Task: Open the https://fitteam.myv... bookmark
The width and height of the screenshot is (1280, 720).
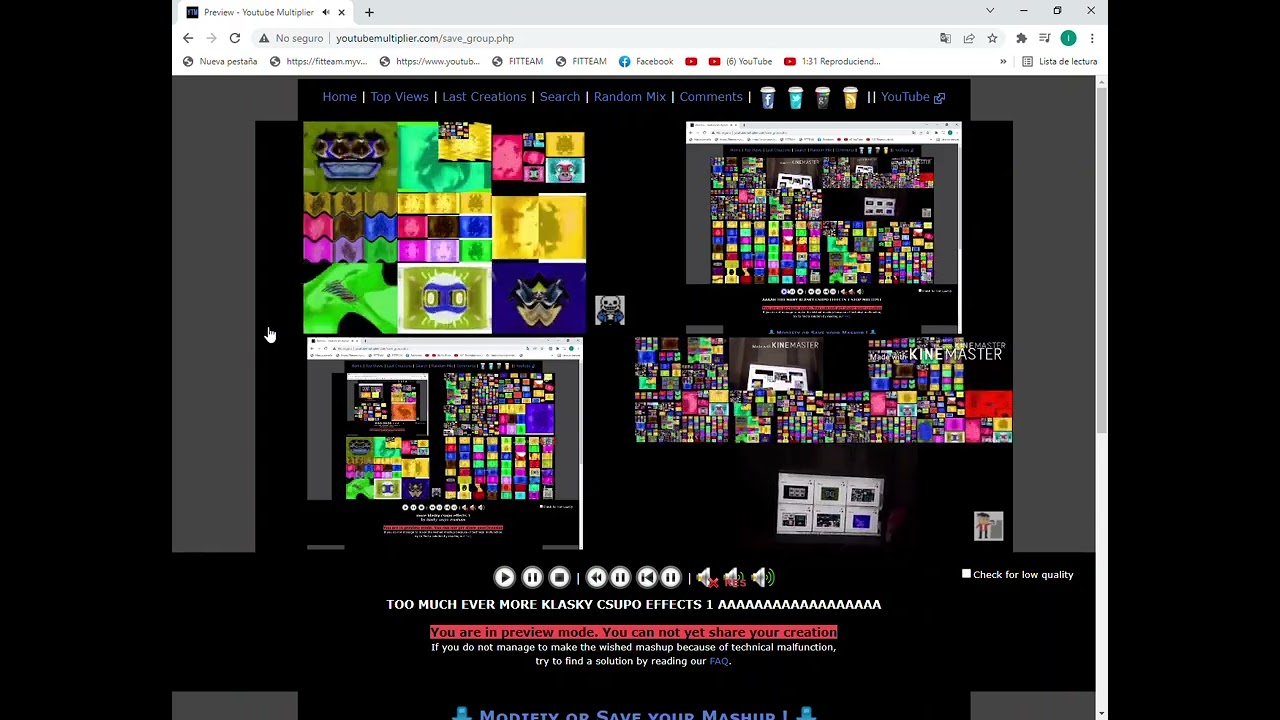Action: click(x=318, y=61)
